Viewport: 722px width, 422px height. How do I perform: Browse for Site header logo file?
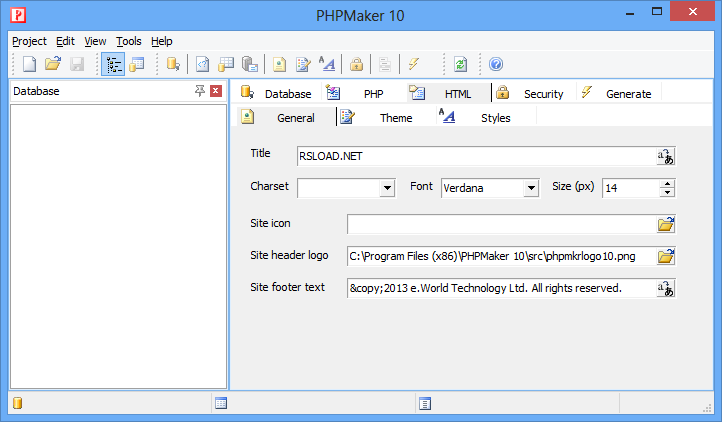pyautogui.click(x=666, y=256)
